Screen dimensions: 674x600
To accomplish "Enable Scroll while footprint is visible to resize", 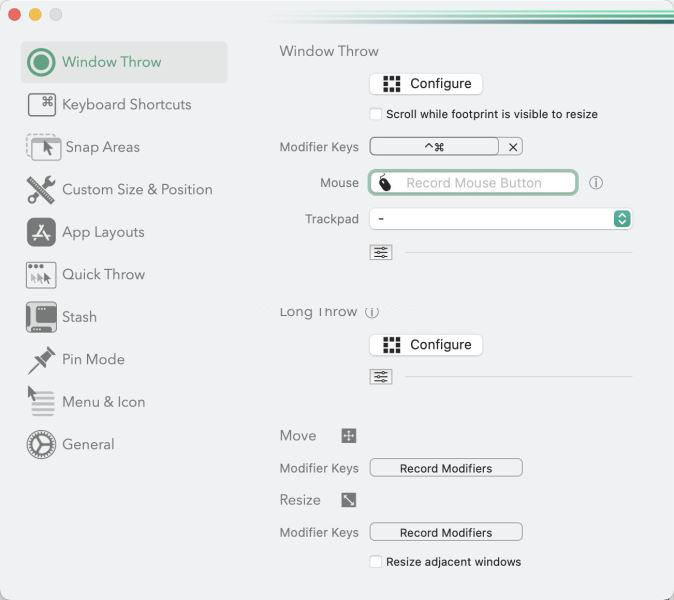I will tap(376, 114).
